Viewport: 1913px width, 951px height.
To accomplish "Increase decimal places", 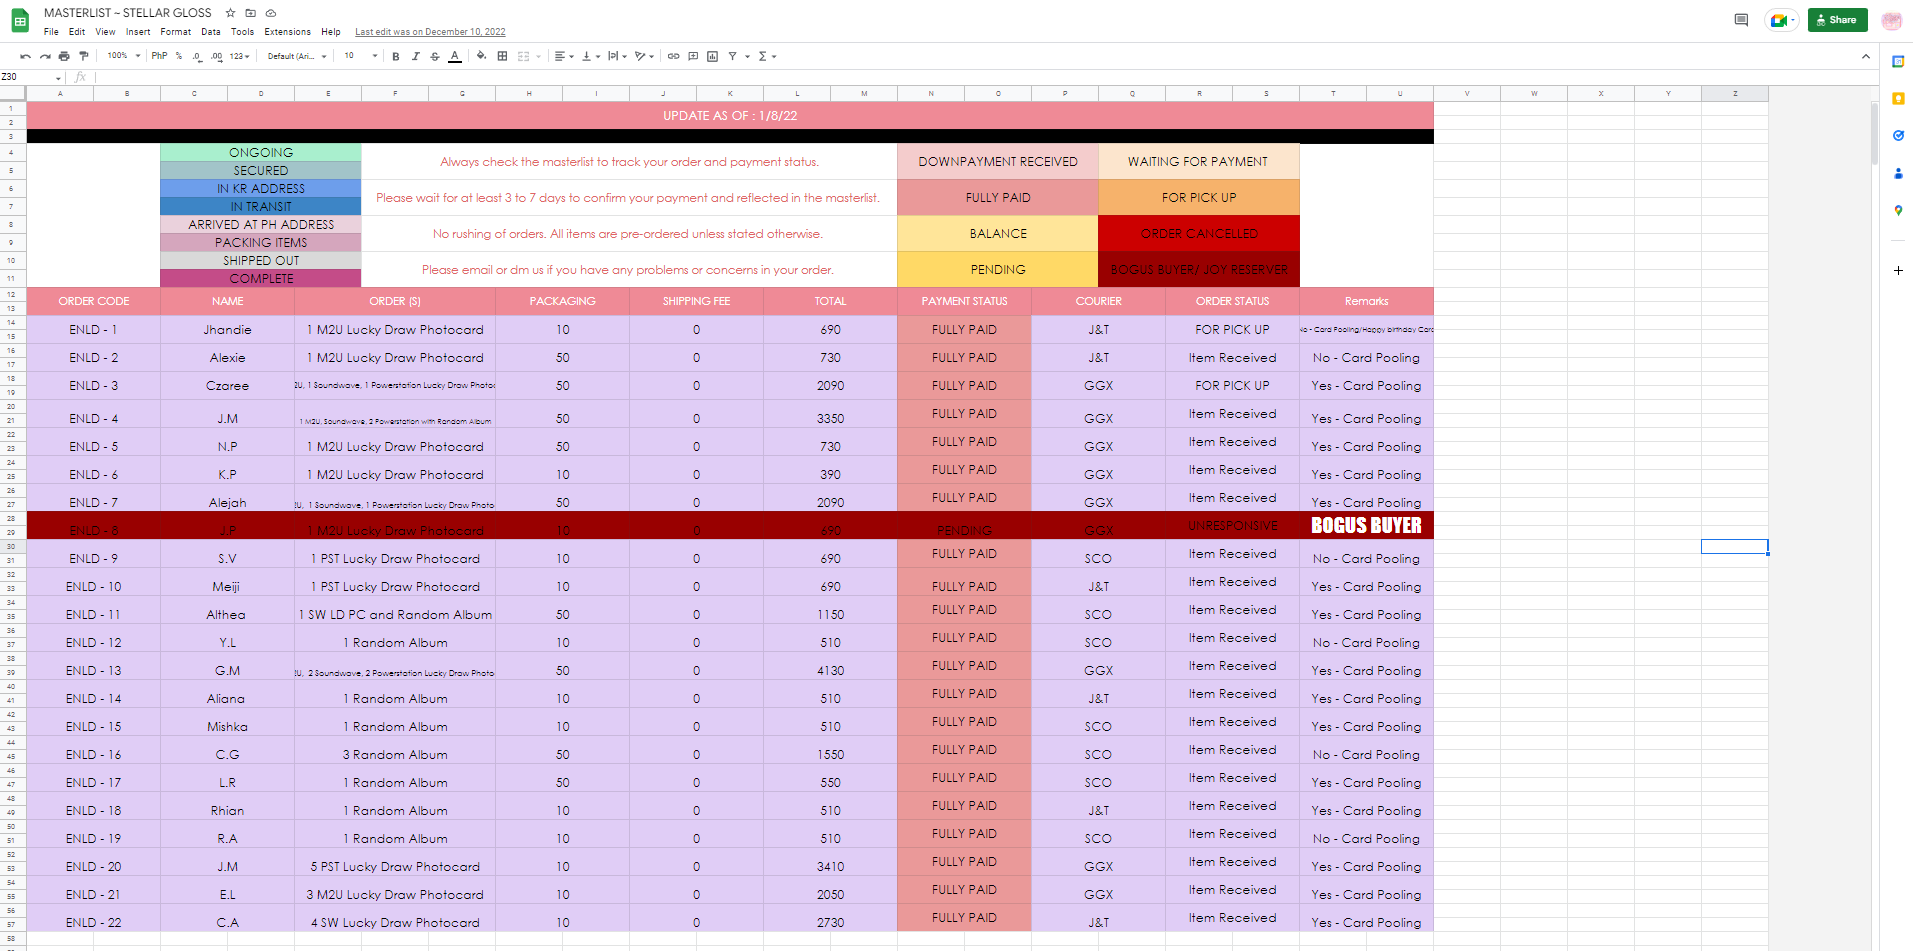I will [x=217, y=56].
